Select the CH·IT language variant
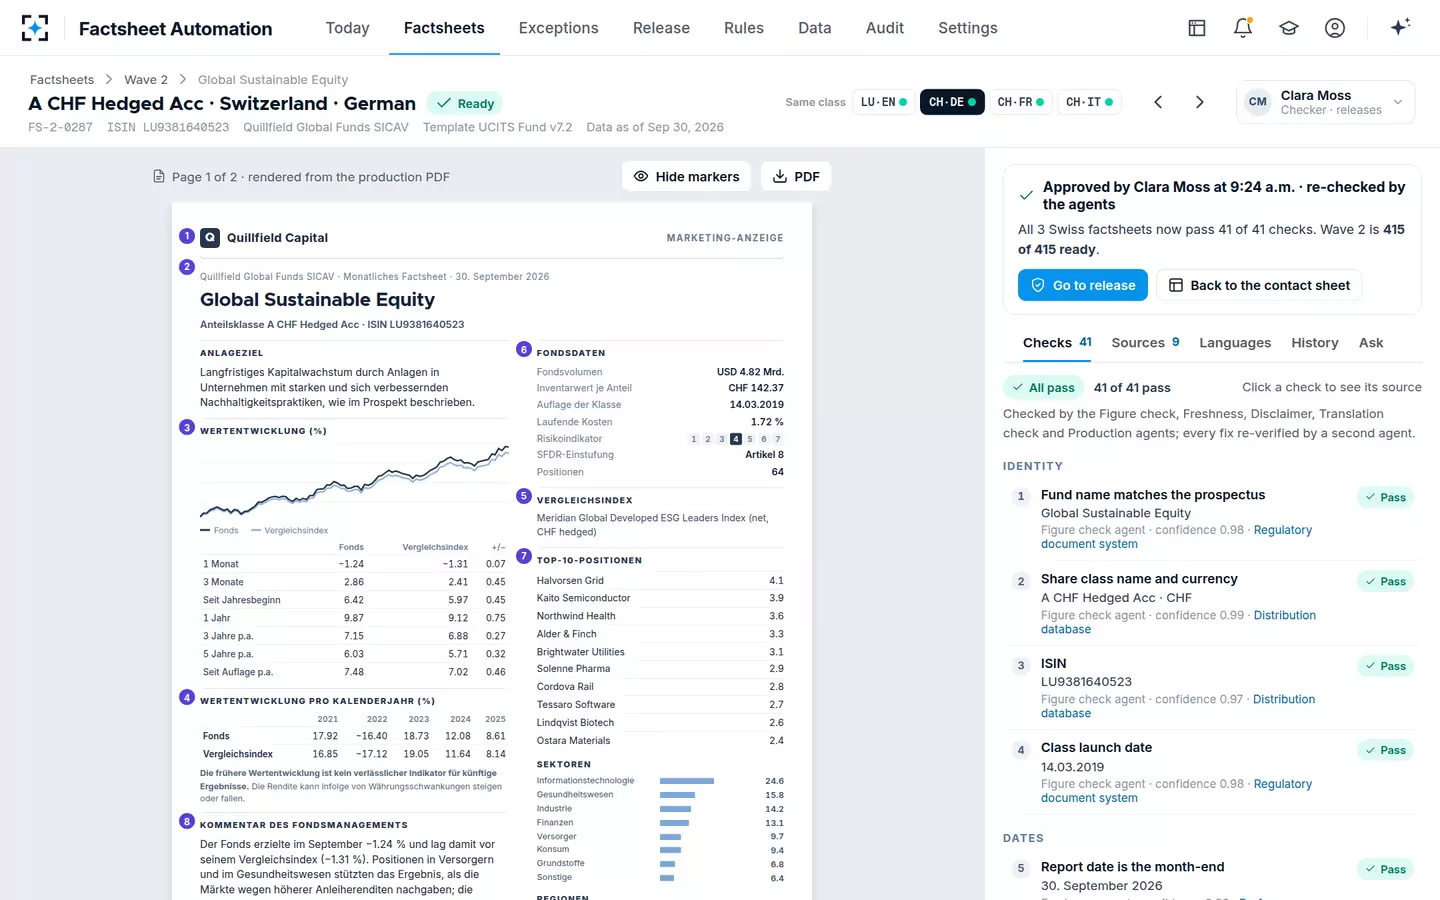Viewport: 1440px width, 900px height. (x=1089, y=102)
